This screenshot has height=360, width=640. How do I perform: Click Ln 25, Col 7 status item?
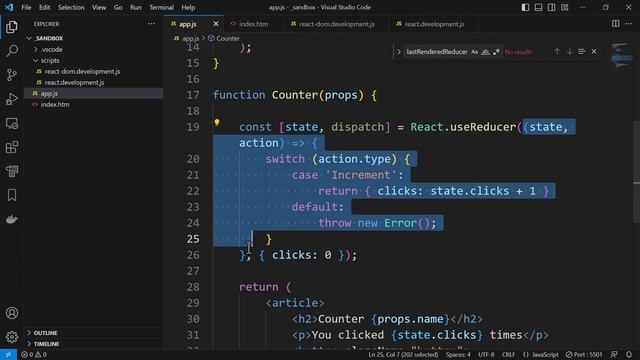(x=403, y=355)
